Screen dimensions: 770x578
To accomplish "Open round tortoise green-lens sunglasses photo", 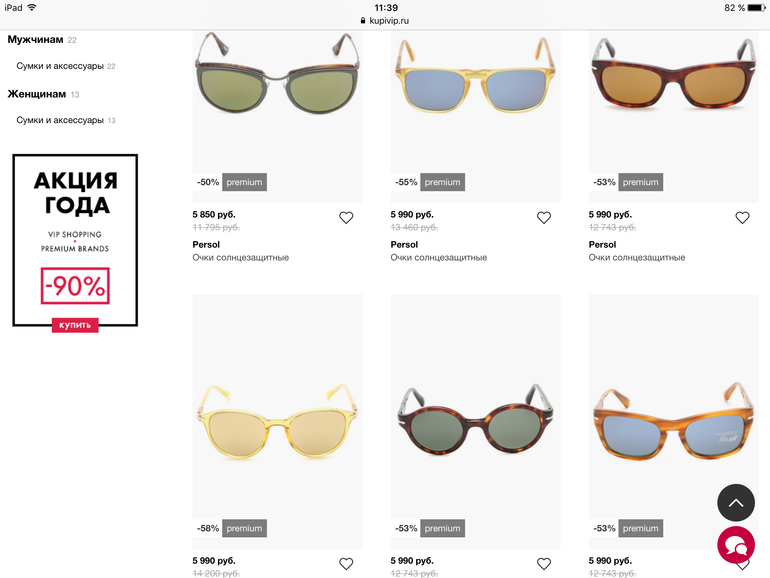I will point(475,420).
